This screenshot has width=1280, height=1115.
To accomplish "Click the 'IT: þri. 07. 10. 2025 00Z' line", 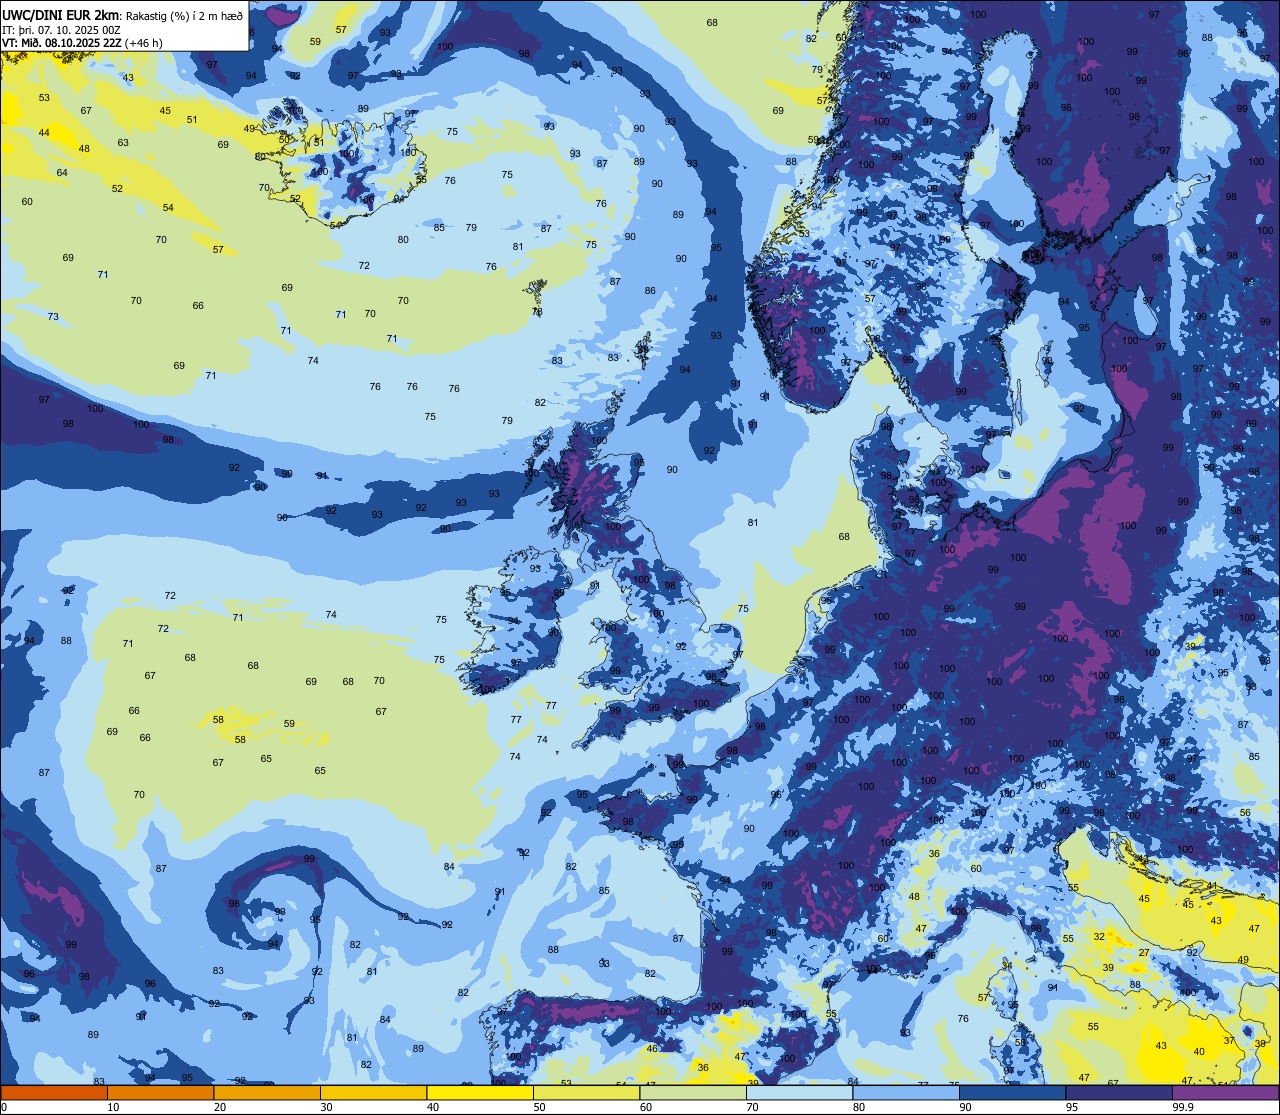I will pyautogui.click(x=63, y=29).
